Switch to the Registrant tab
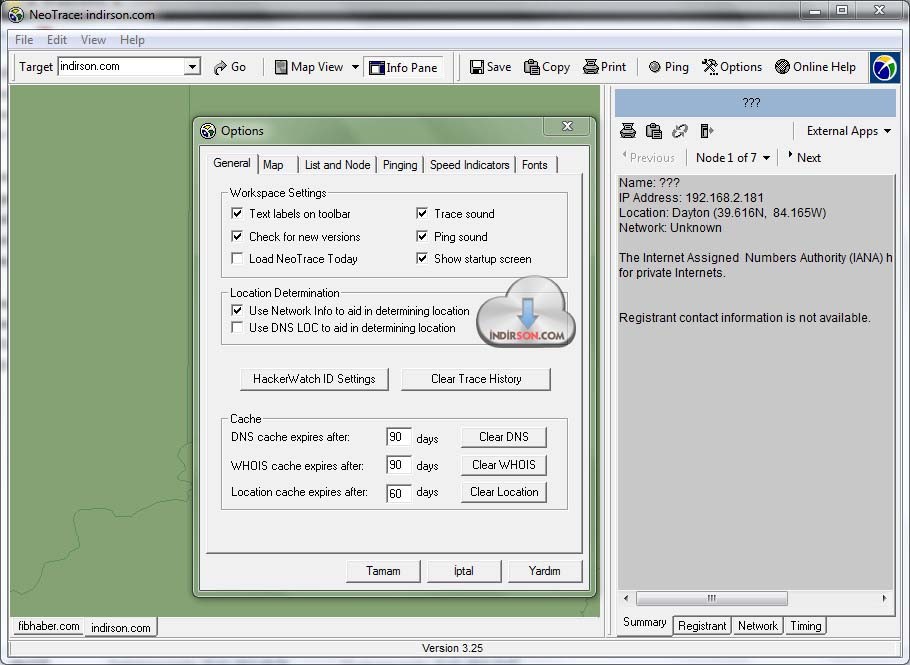910x665 pixels. (x=702, y=626)
